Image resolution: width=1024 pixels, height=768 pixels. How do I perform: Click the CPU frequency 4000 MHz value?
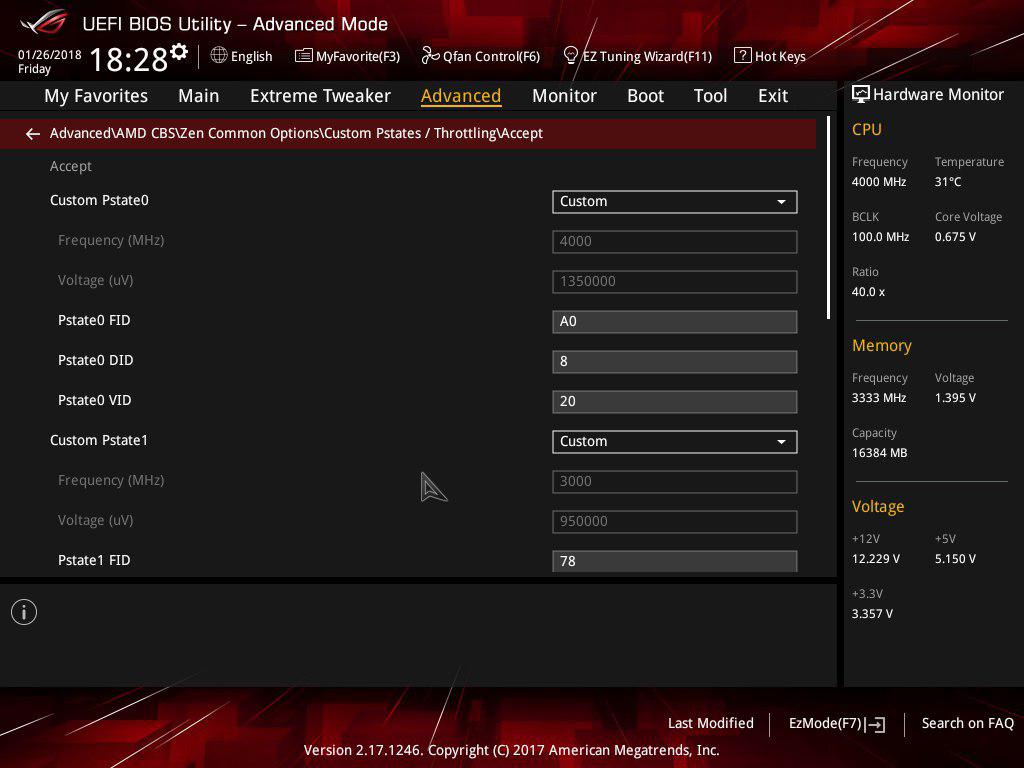point(879,182)
